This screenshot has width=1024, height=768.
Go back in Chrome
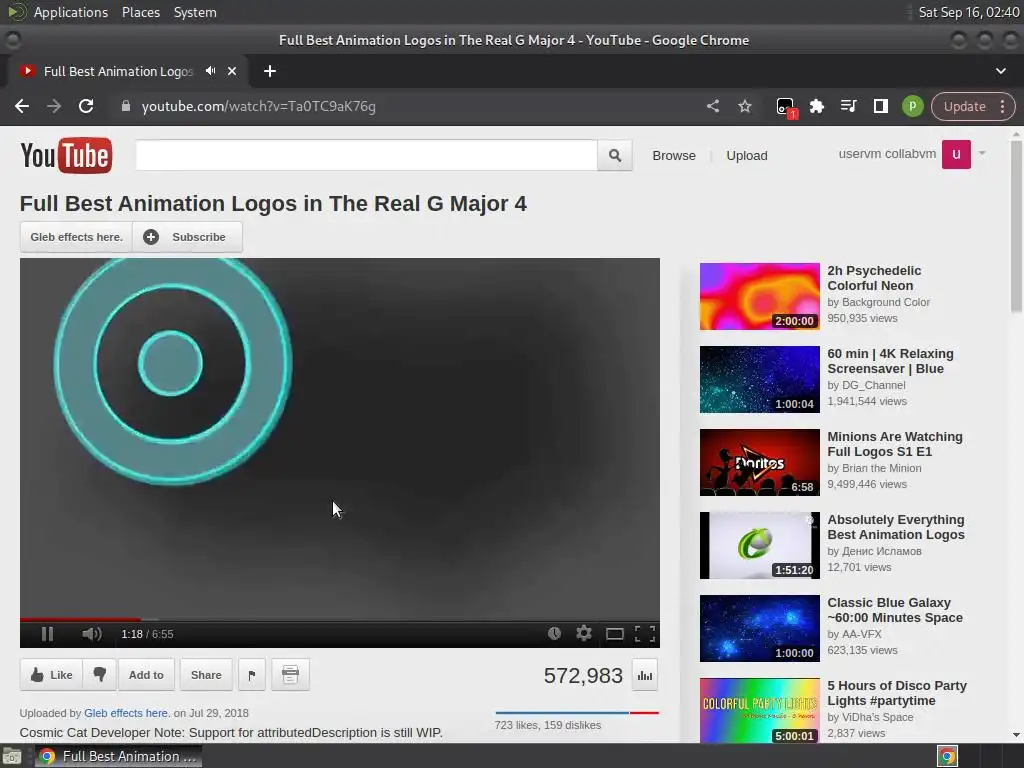(x=22, y=106)
